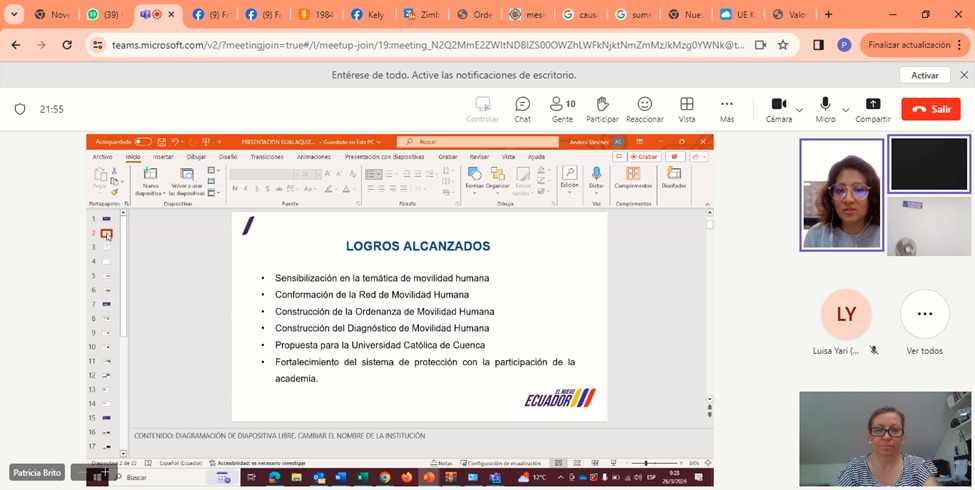
Task: Open the Chrome tab search dropdown
Action: tap(14, 15)
